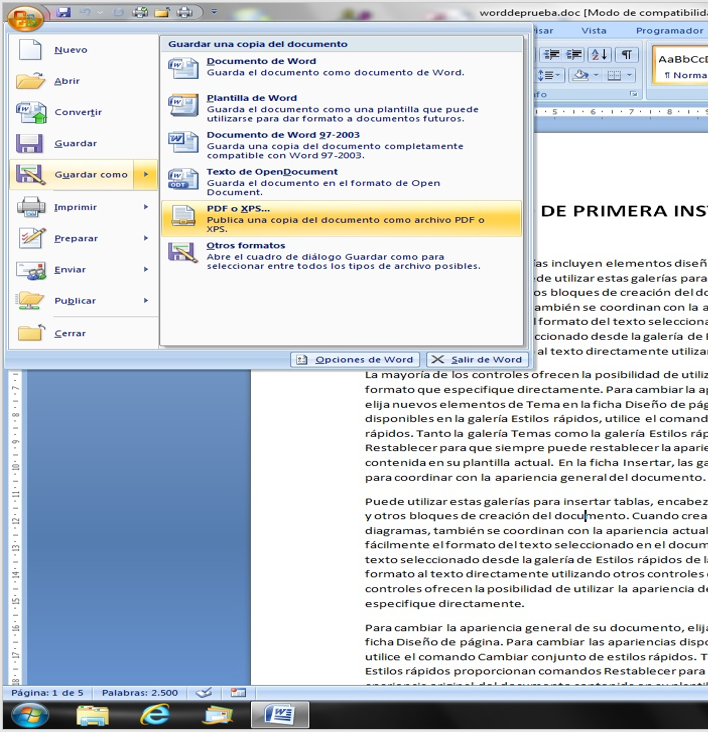Click the Nuevo blank page icon

click(x=30, y=49)
